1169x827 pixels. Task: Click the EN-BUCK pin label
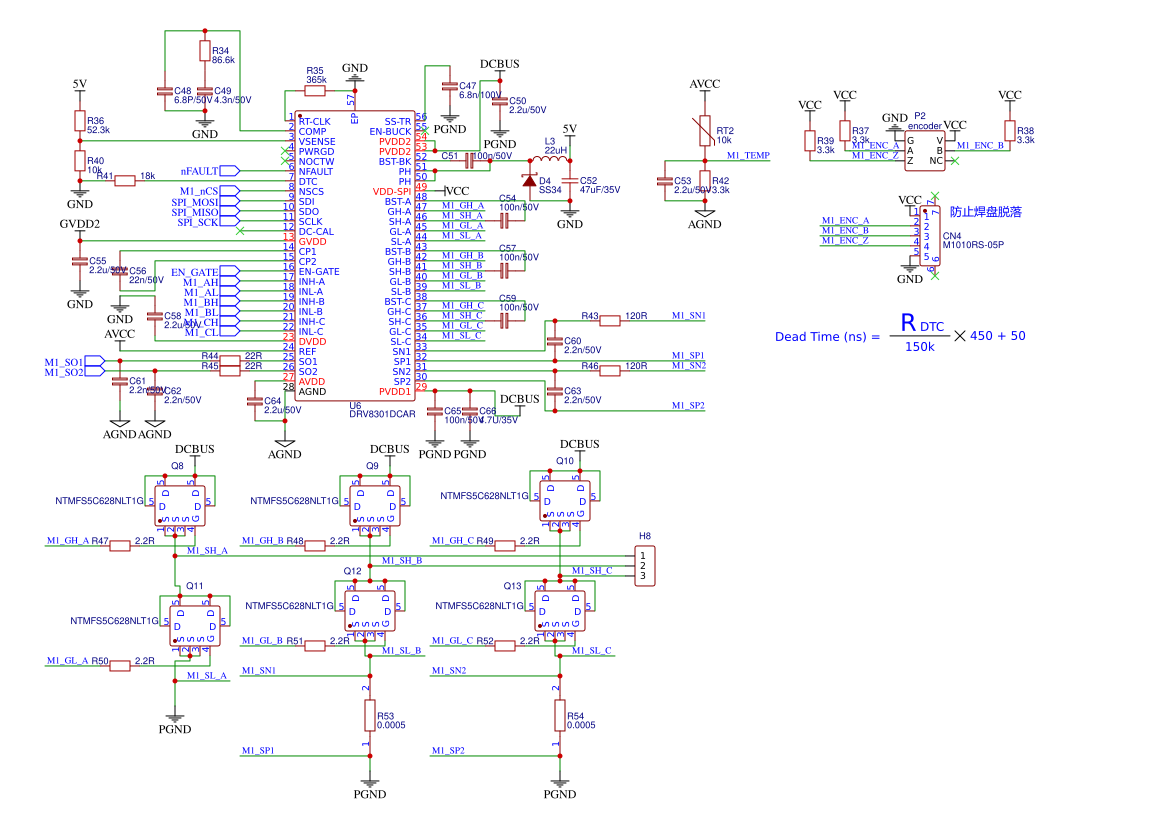390,131
